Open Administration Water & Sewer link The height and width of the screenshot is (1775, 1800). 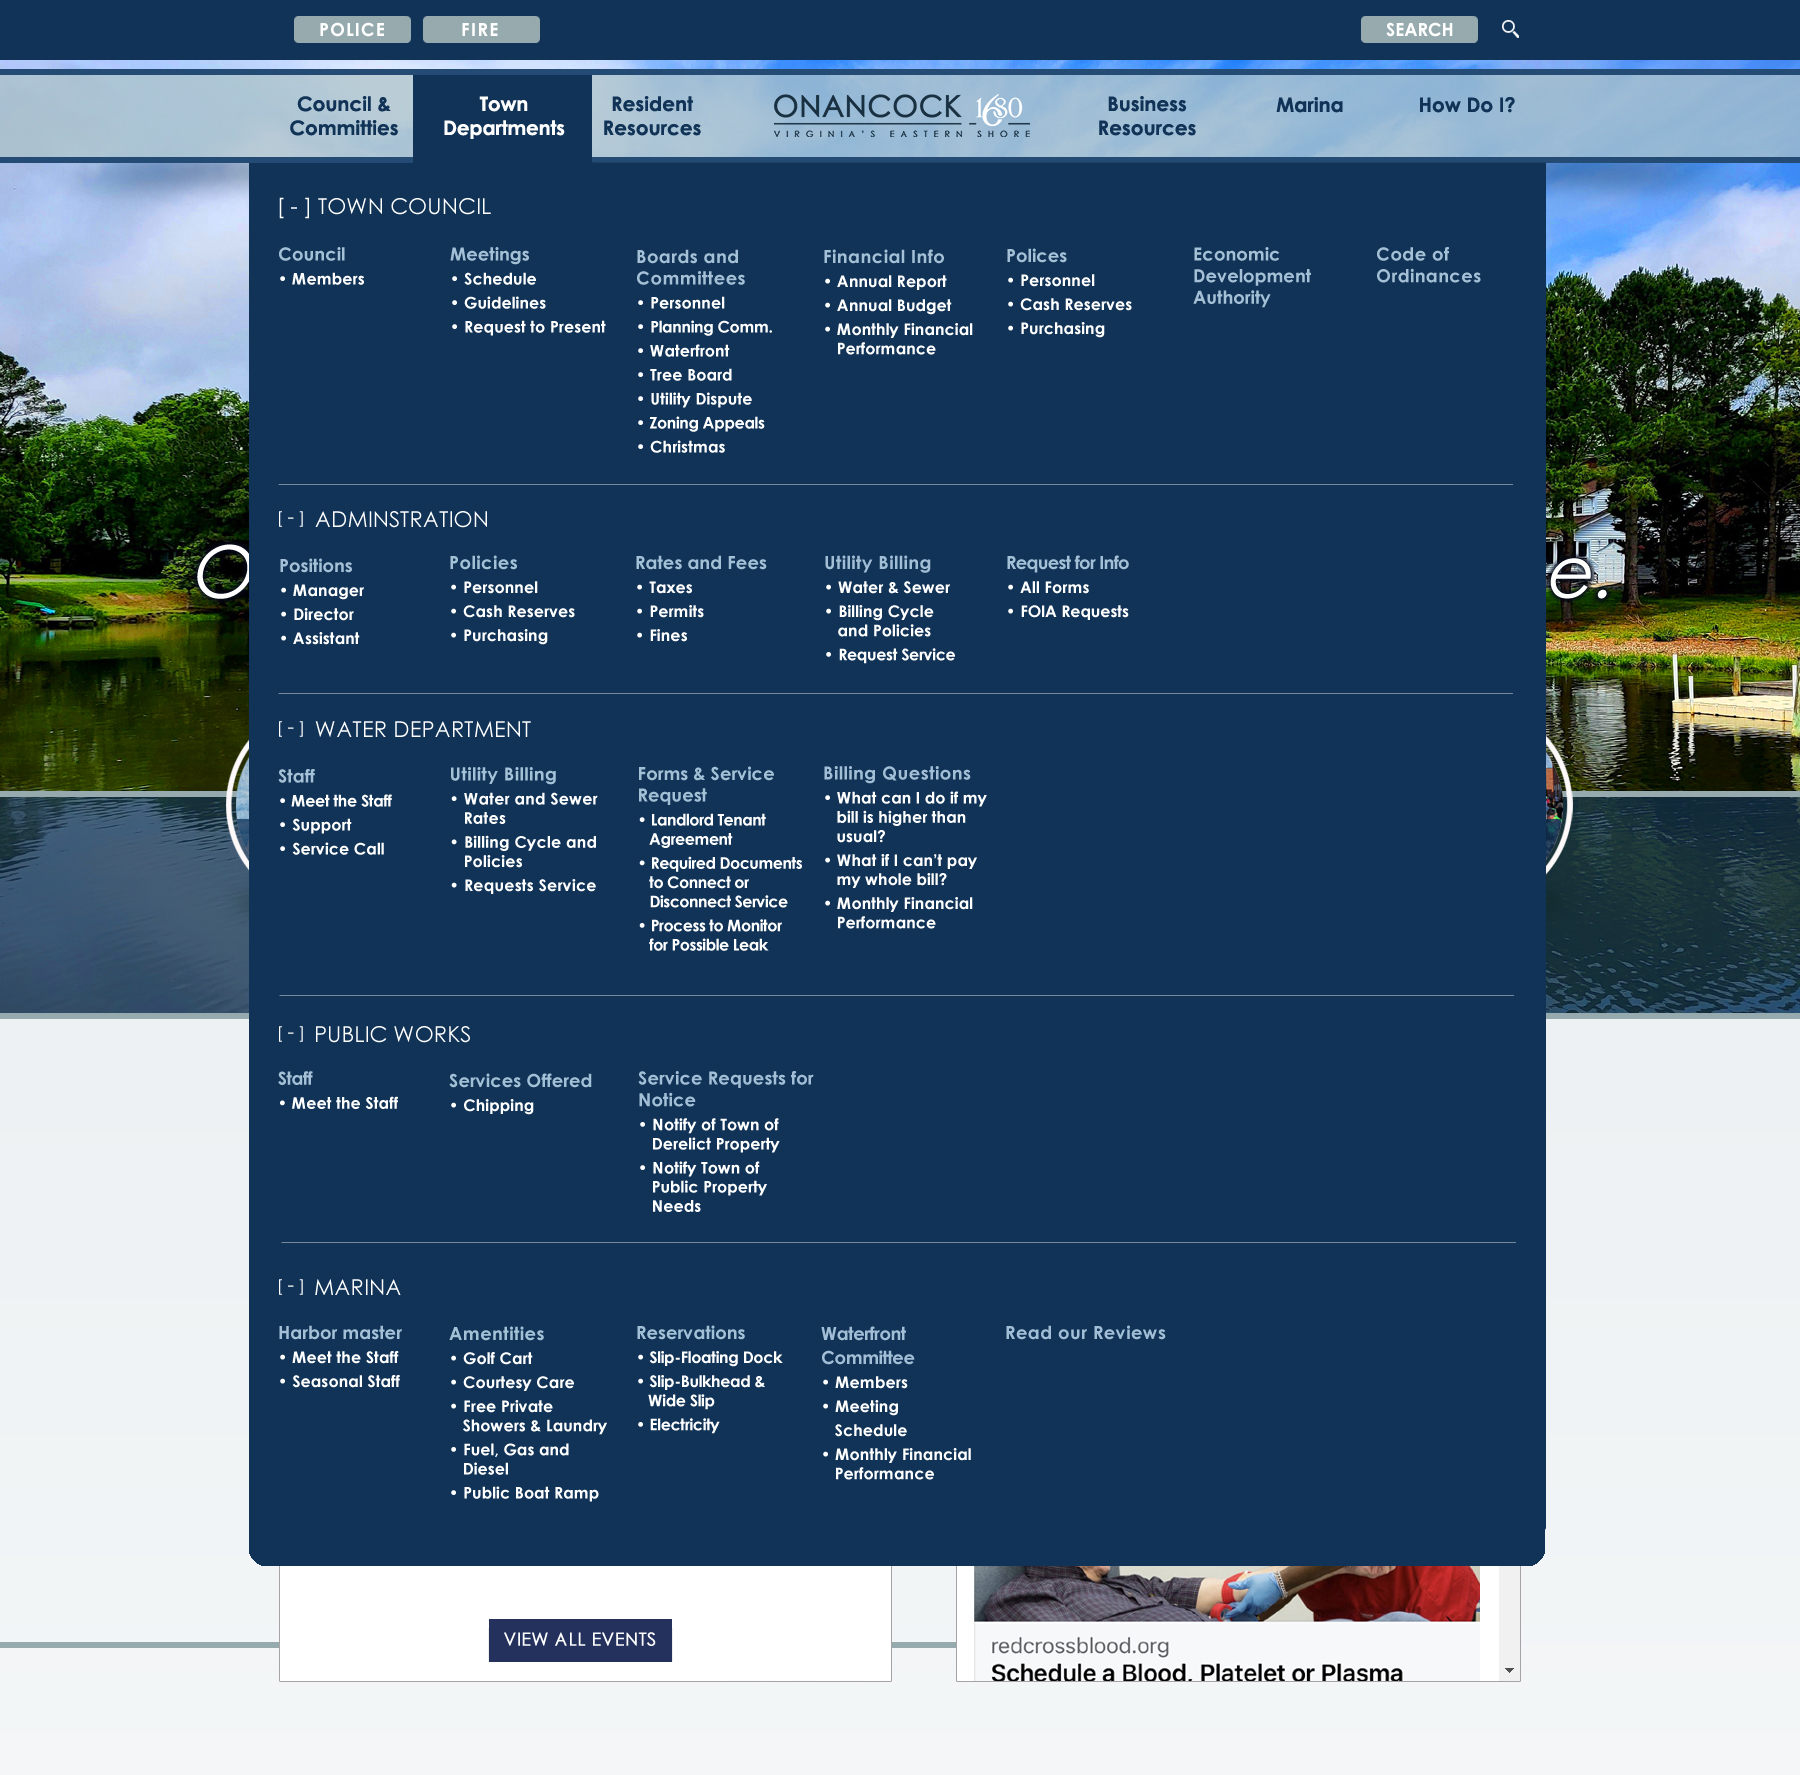coord(894,588)
